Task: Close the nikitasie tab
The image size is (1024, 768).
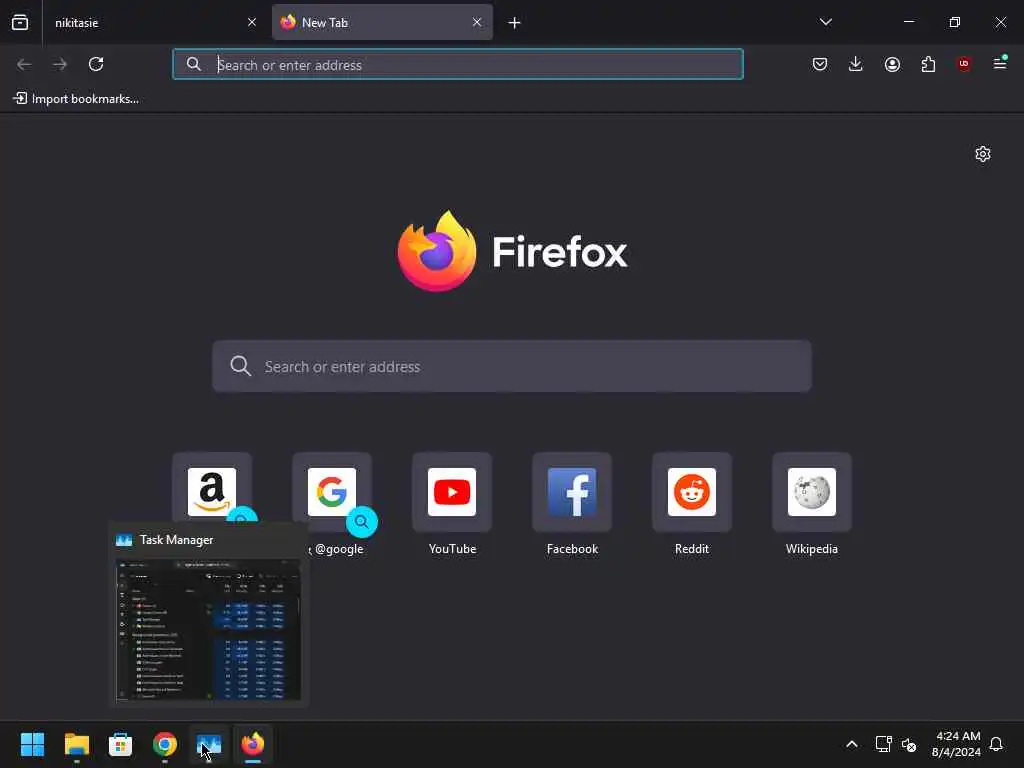Action: 251,22
